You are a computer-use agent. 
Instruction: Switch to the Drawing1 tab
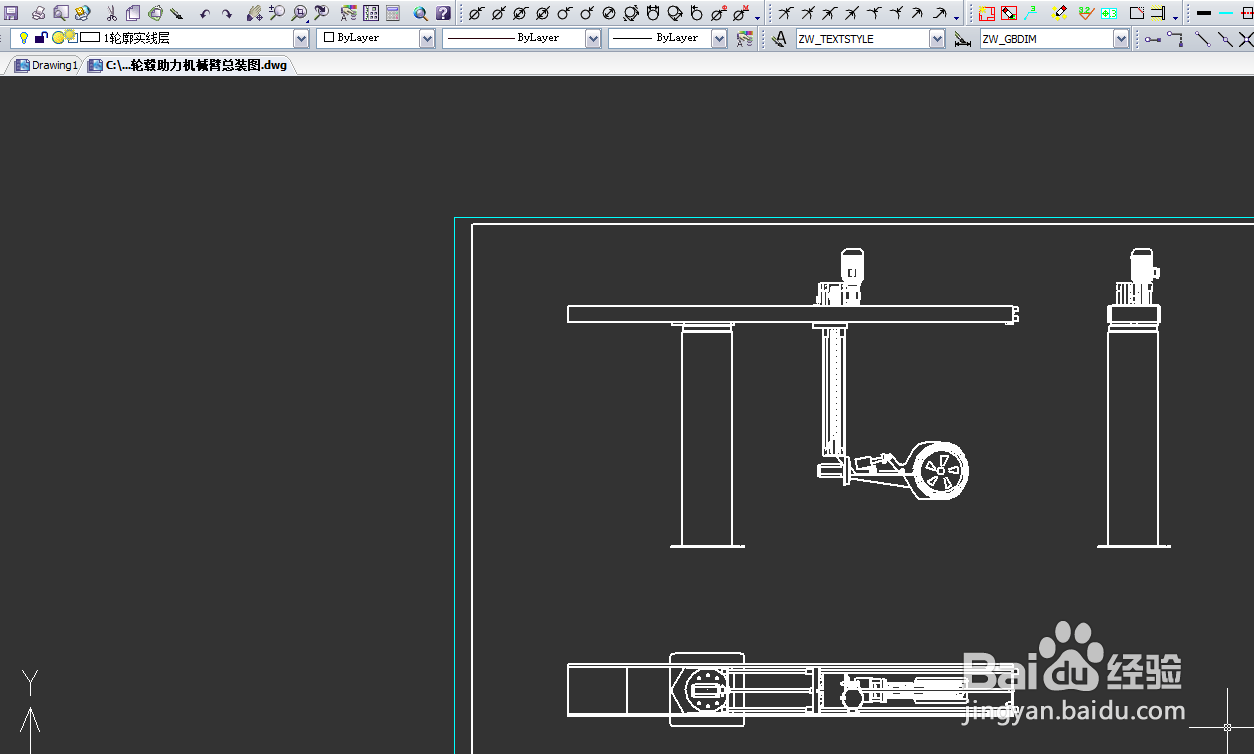46,65
